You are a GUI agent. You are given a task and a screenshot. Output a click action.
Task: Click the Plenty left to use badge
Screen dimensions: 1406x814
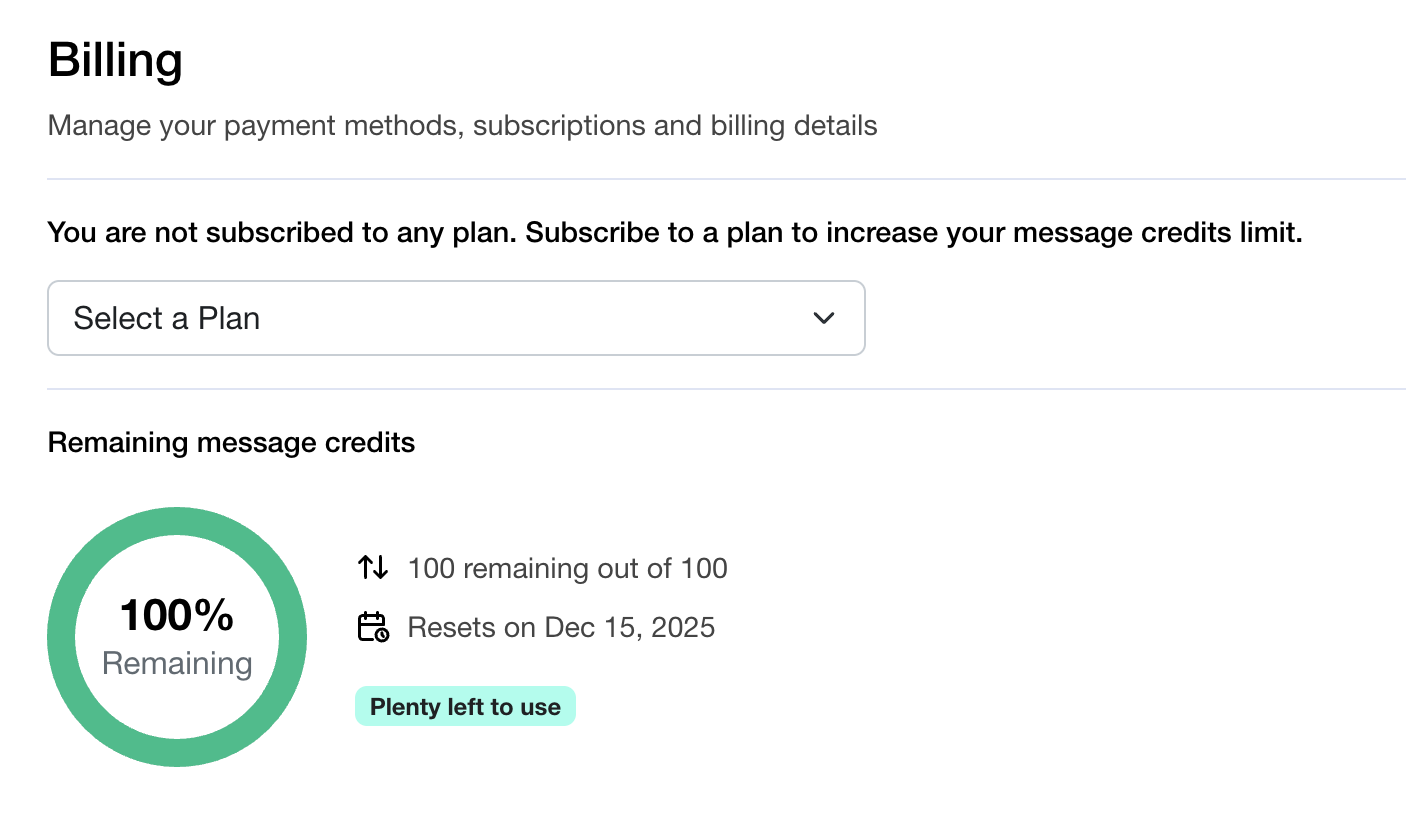(x=465, y=706)
